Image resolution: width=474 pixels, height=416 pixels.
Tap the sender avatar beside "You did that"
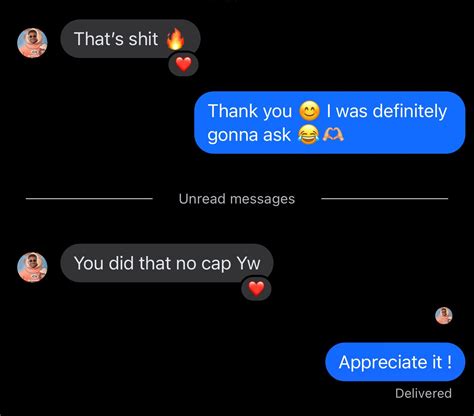point(32,267)
